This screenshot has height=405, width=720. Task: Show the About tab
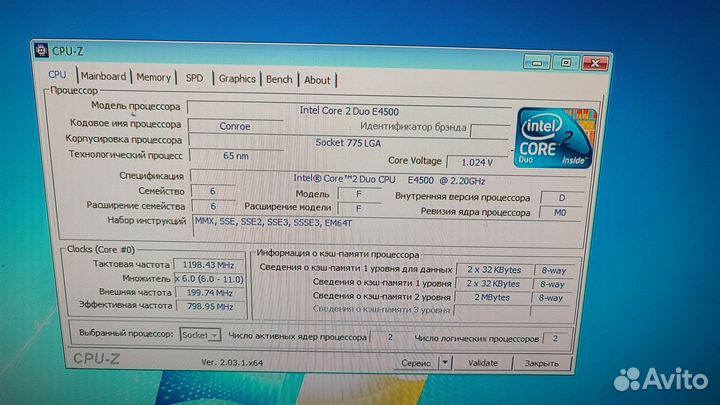317,80
